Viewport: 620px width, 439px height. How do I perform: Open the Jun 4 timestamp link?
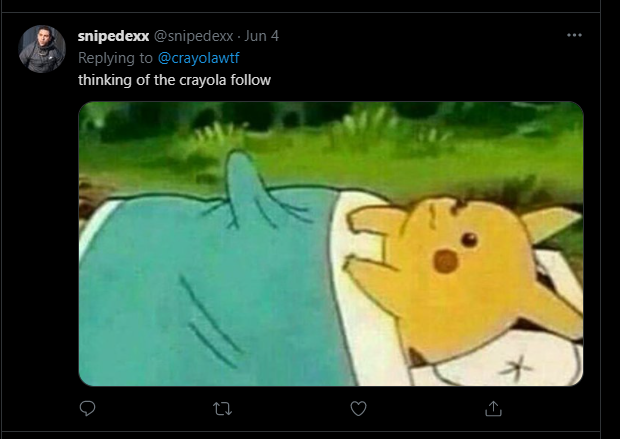coord(262,36)
